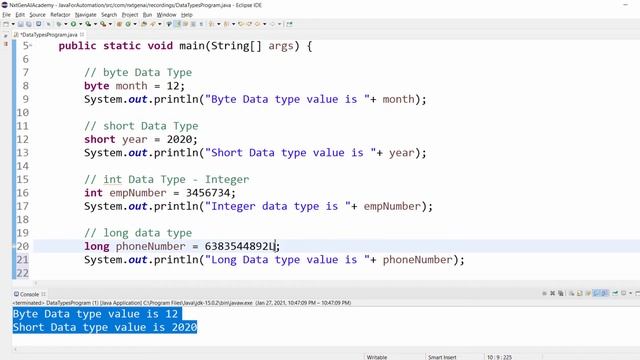Image resolution: width=640 pixels, height=360 pixels.
Task: Open the Source menu
Action: pyautogui.click(x=38, y=15)
